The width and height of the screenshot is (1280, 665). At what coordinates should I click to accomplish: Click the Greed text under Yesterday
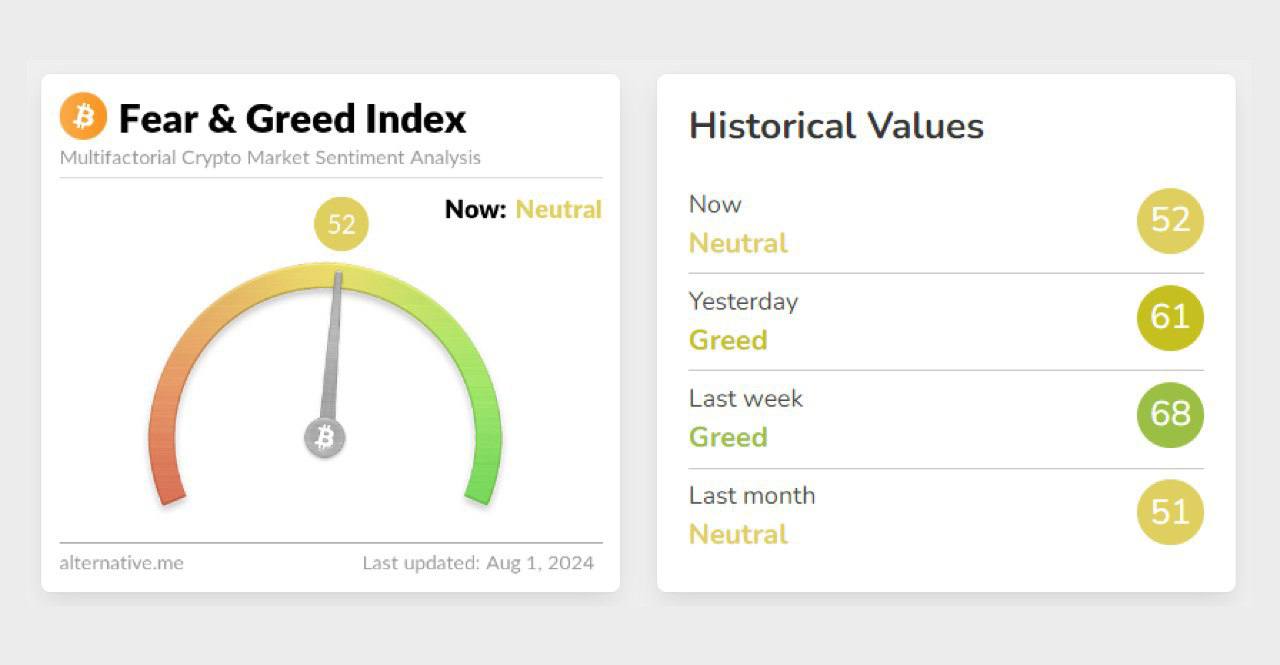pyautogui.click(x=728, y=340)
